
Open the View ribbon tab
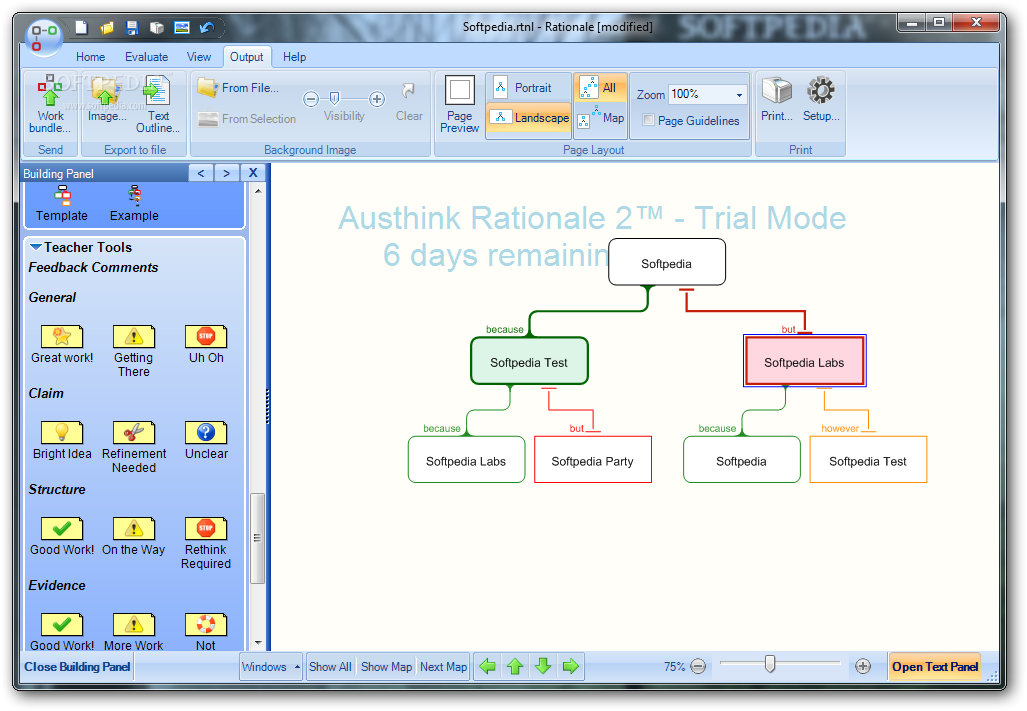tap(199, 57)
